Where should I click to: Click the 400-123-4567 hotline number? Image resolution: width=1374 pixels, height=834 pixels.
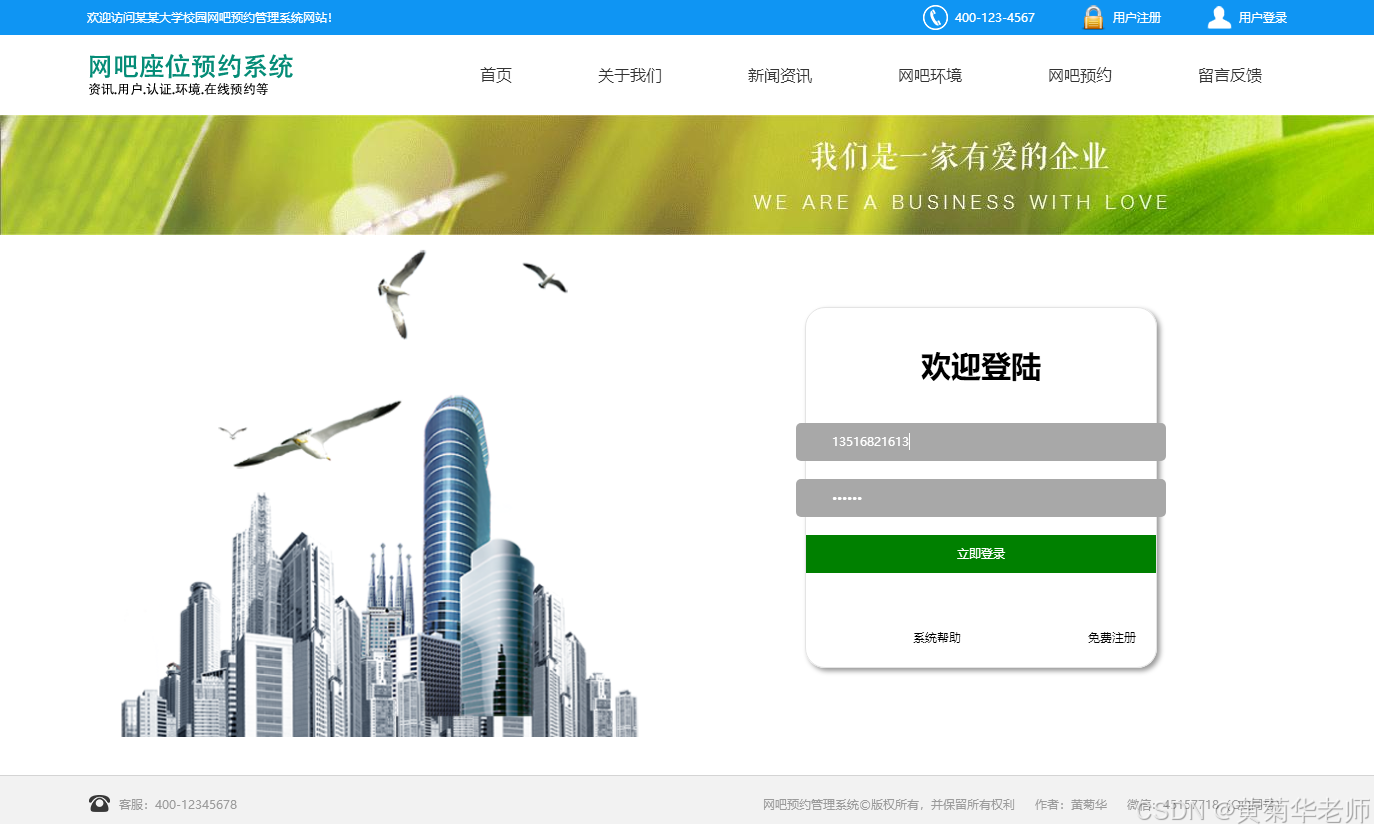(996, 17)
